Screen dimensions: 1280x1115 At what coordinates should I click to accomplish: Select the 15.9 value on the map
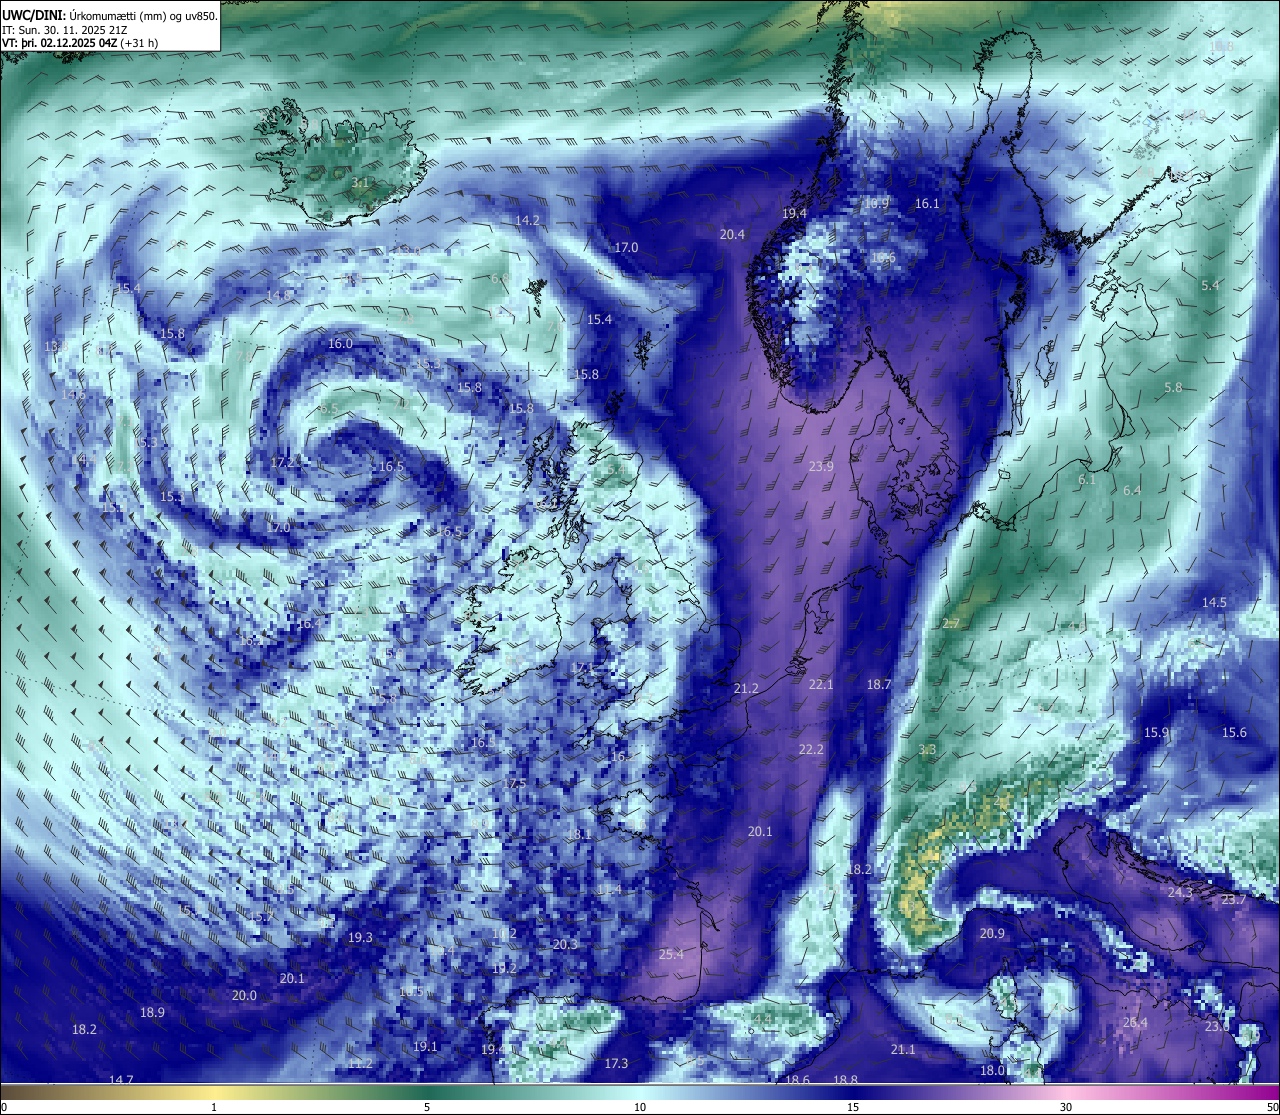pyautogui.click(x=1156, y=733)
